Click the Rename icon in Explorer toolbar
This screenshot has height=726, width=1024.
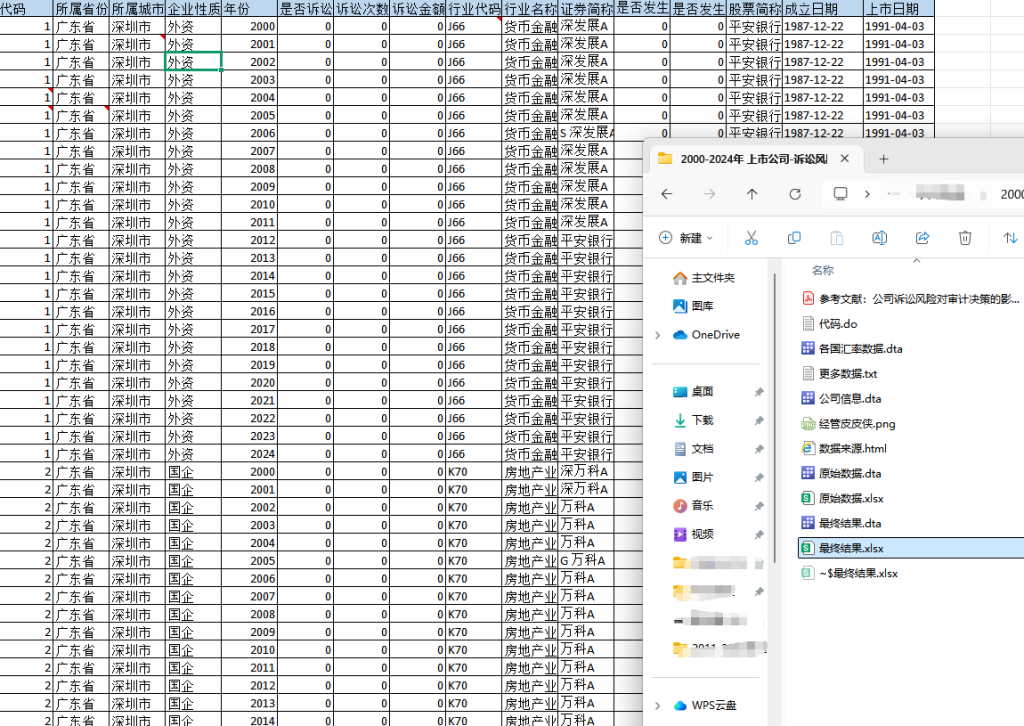pyautogui.click(x=880, y=238)
